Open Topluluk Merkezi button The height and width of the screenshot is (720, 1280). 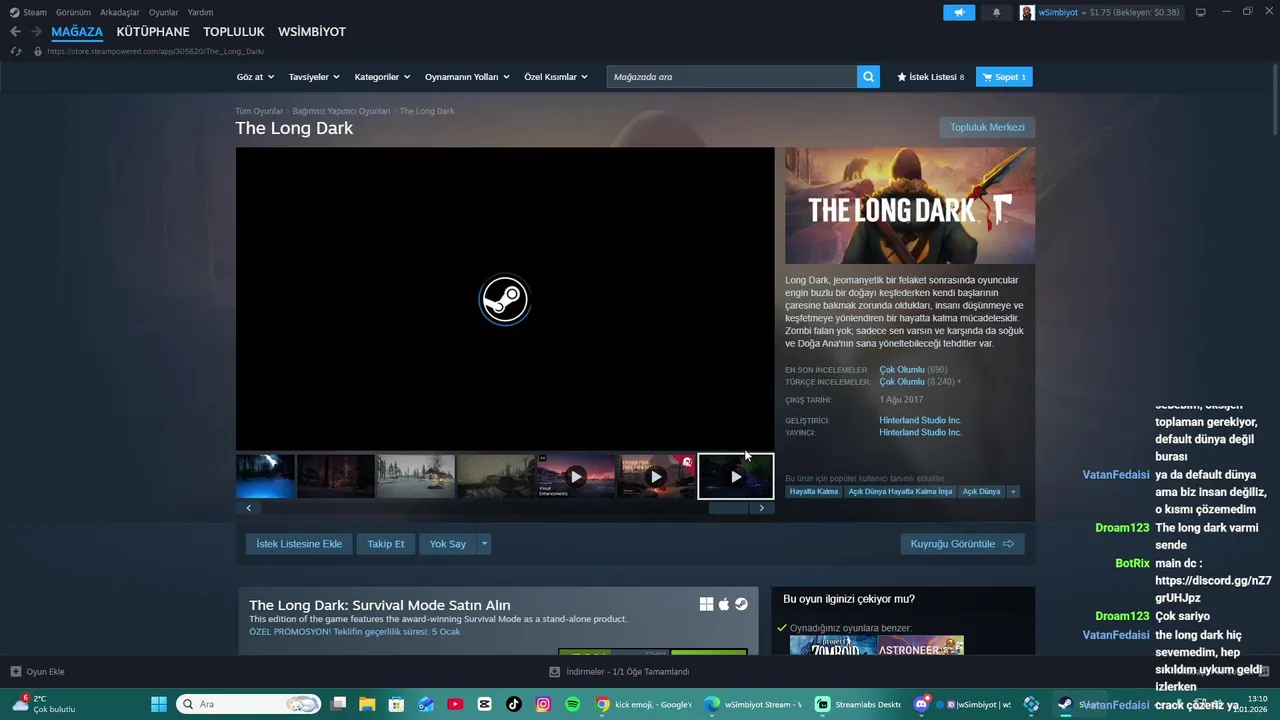987,127
